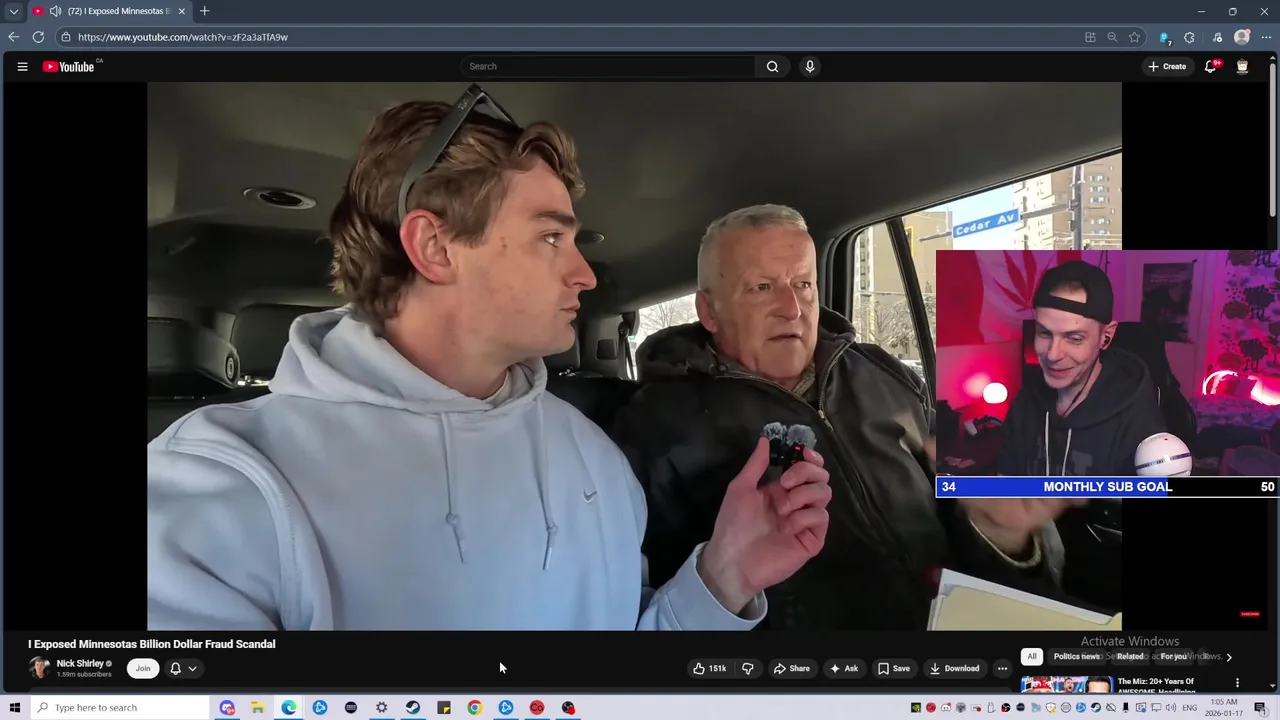
Task: Add page to favorites with star icon
Action: (1134, 37)
